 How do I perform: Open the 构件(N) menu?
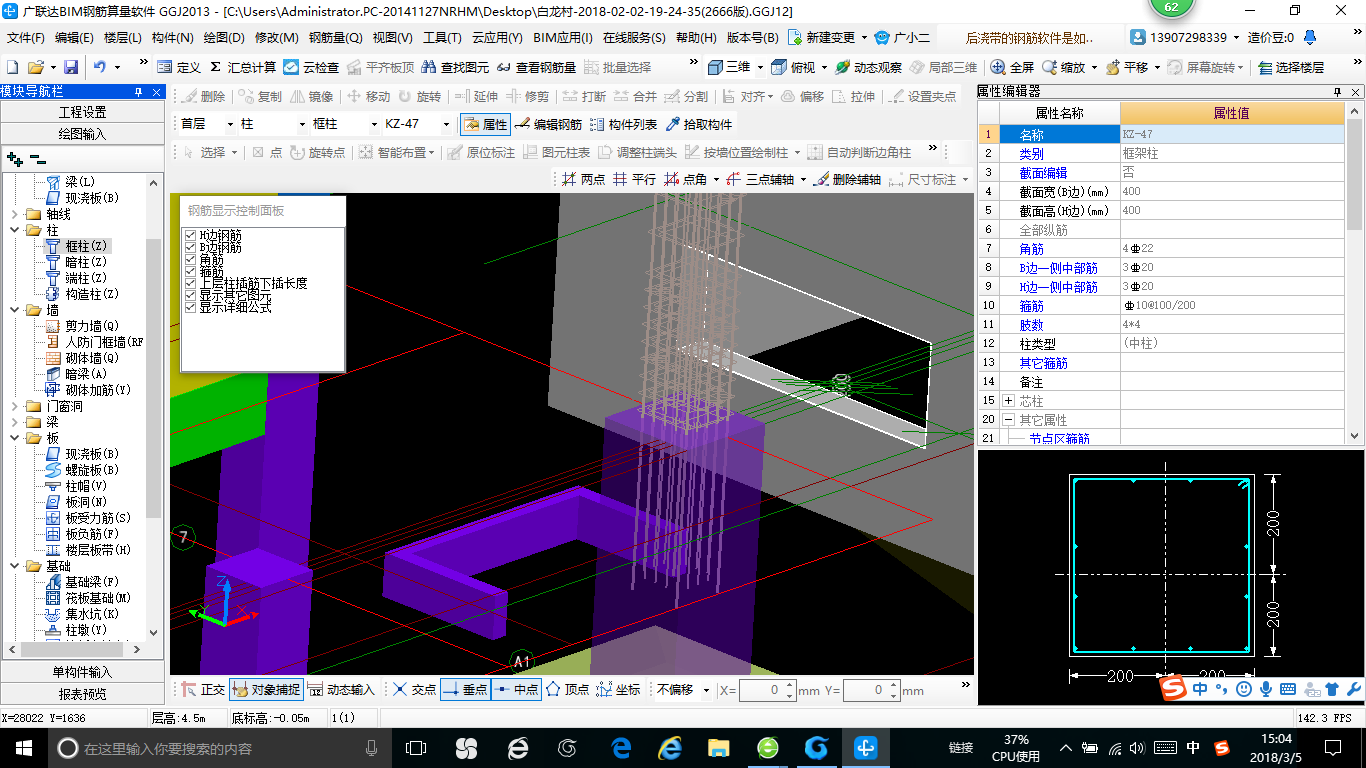[173, 38]
